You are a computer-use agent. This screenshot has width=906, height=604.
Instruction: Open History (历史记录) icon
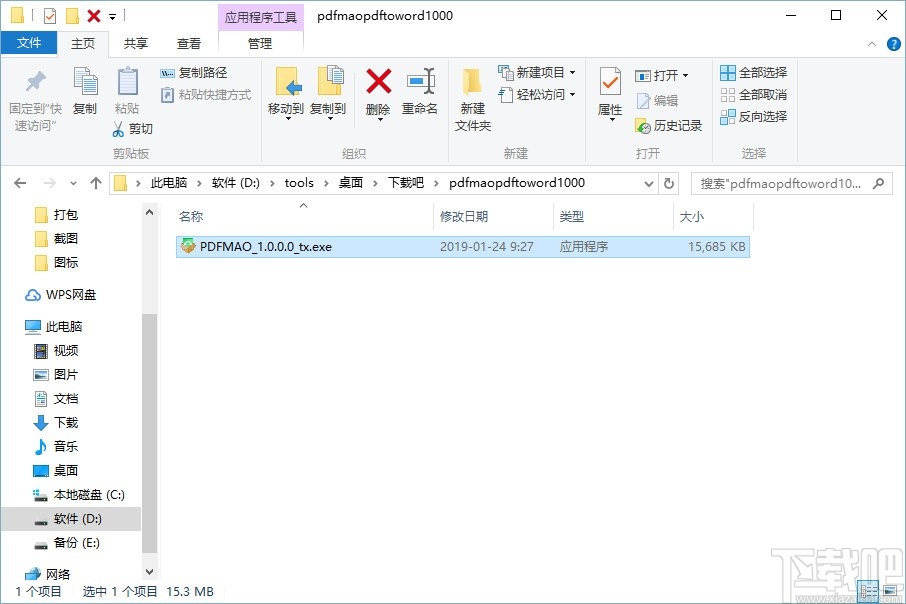point(643,125)
